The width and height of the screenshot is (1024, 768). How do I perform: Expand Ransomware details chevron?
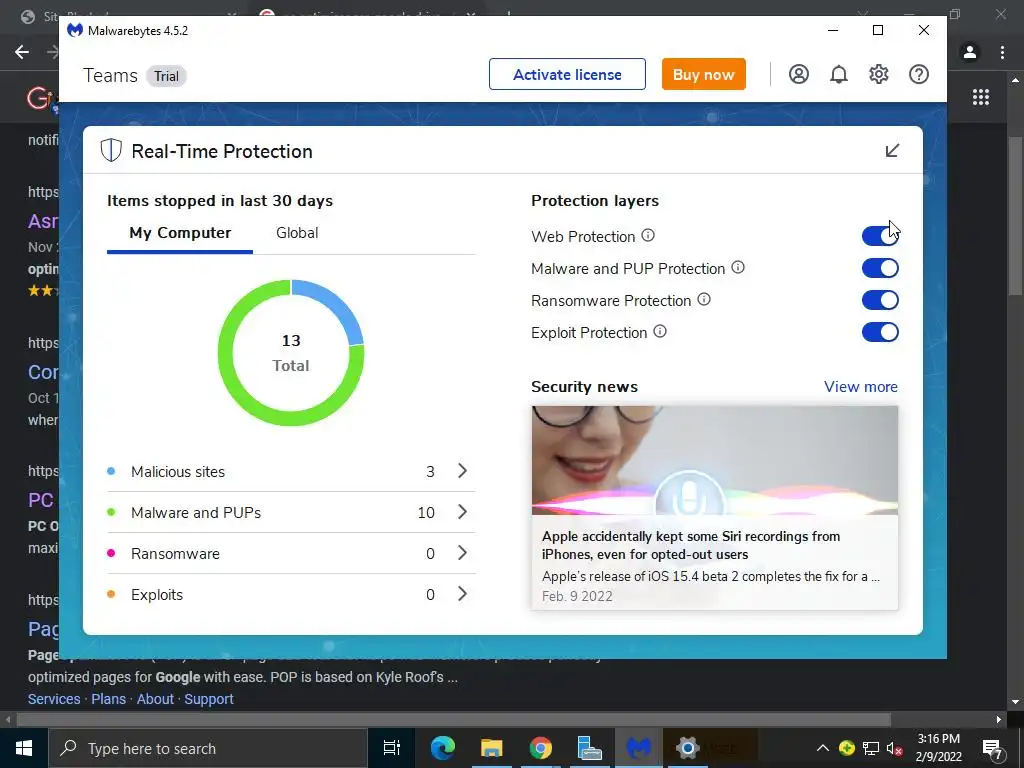coord(462,553)
